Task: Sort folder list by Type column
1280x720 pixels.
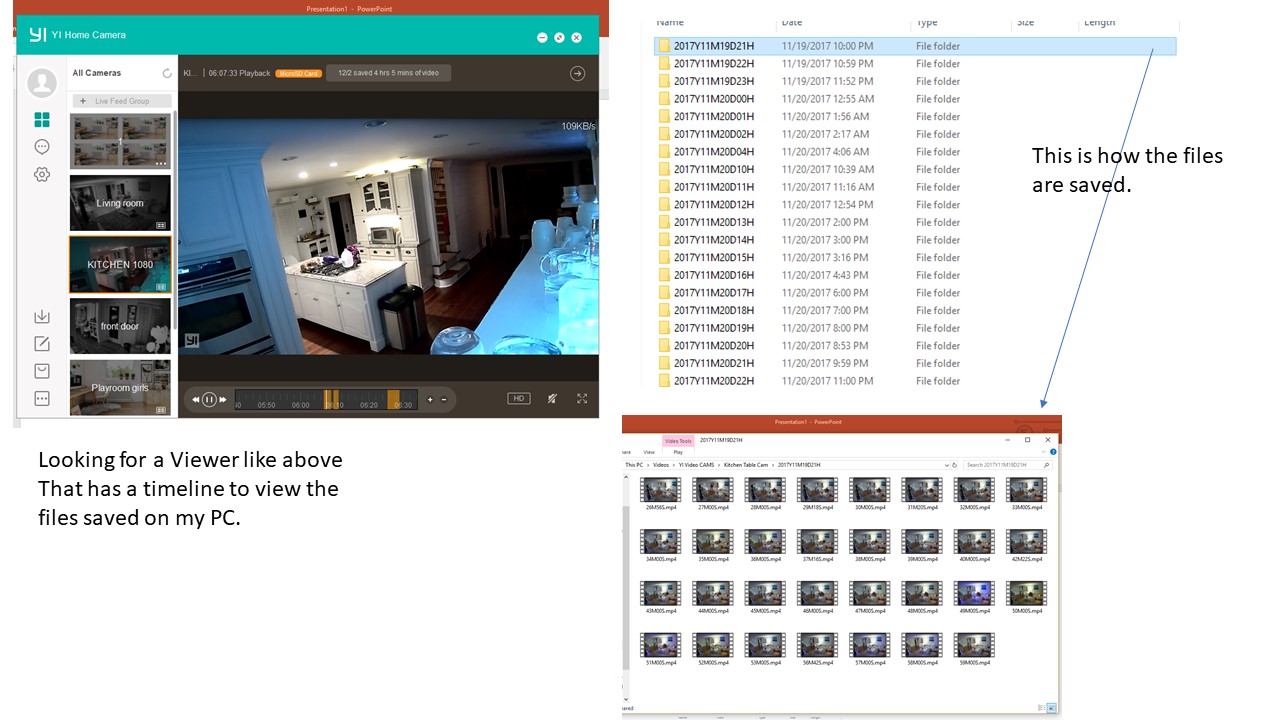Action: tap(927, 22)
